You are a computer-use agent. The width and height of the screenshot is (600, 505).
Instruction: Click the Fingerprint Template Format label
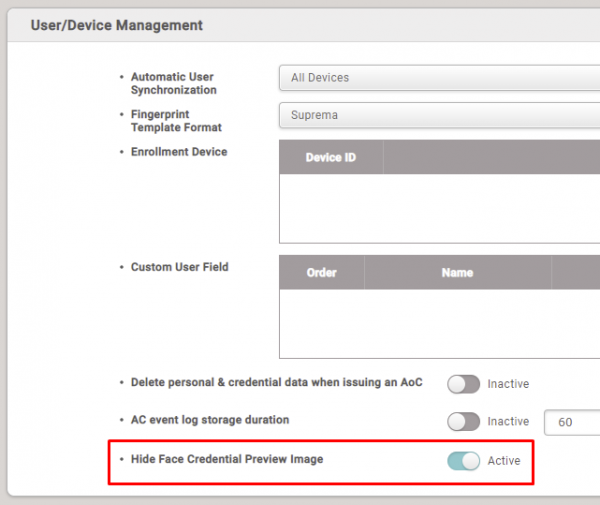click(176, 121)
